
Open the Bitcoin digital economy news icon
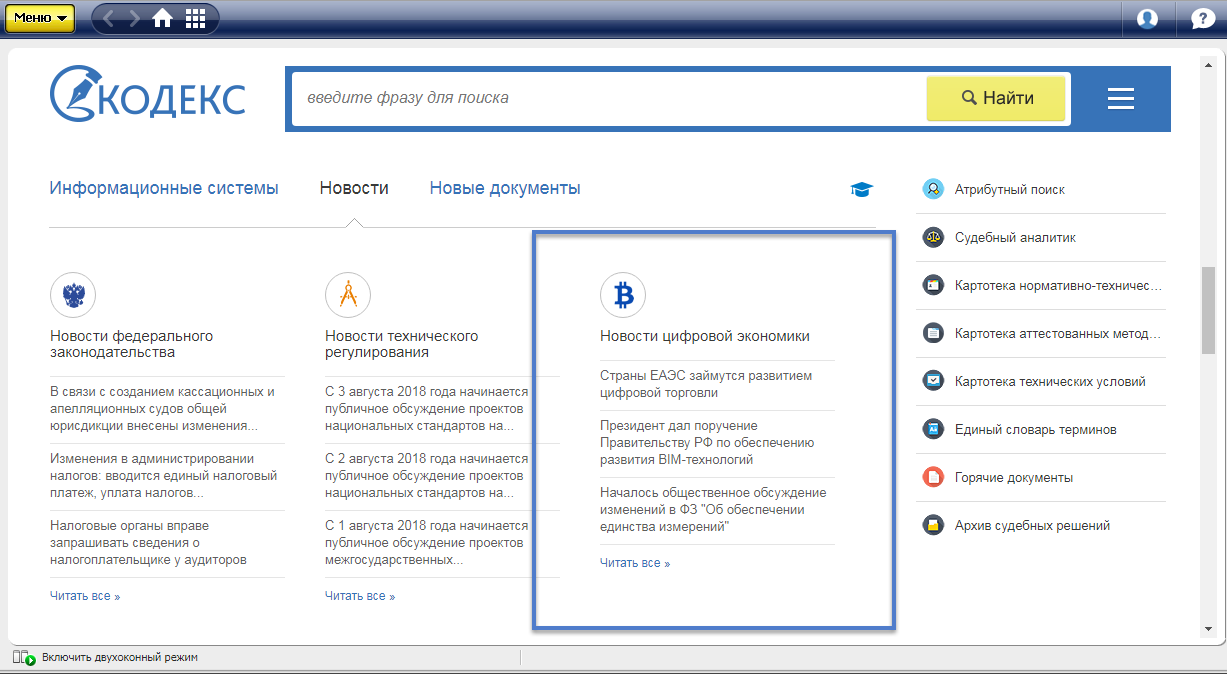tap(623, 295)
